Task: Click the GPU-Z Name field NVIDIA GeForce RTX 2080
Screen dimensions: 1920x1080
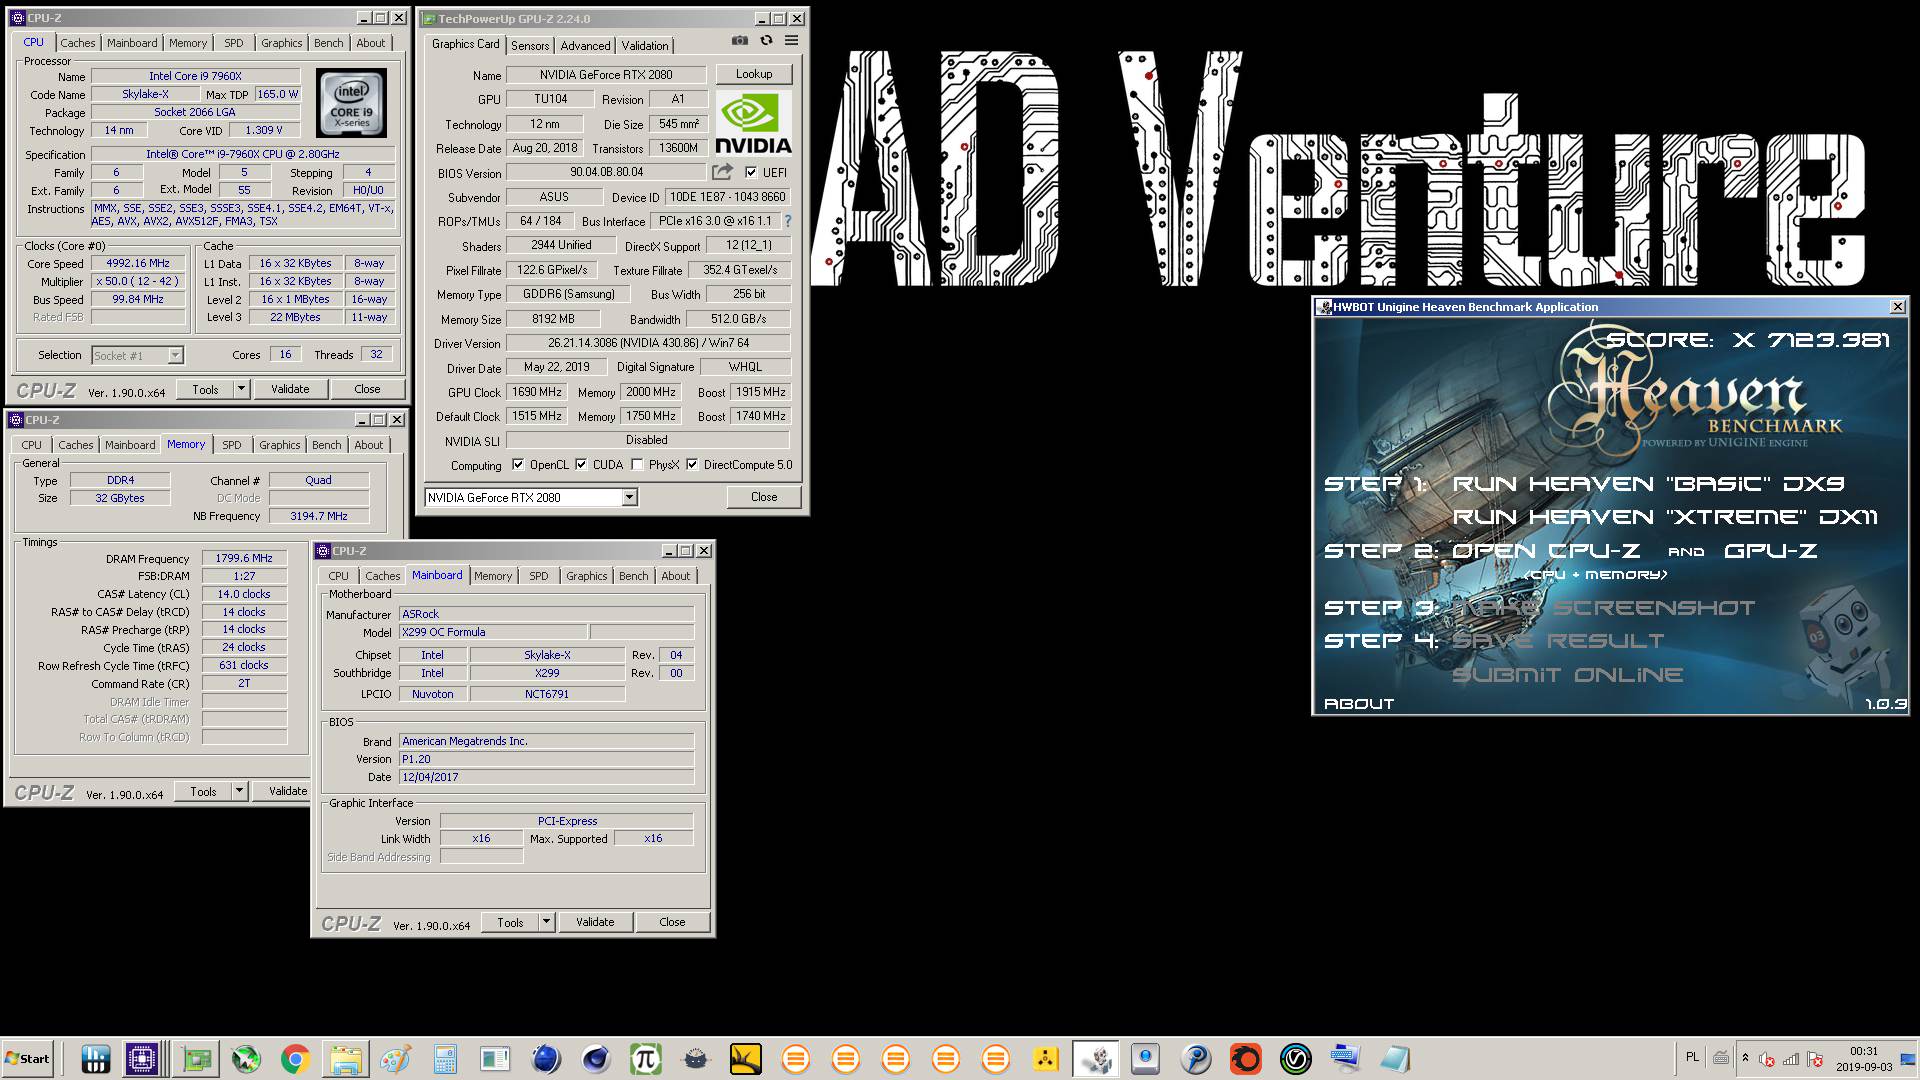Action: click(606, 74)
